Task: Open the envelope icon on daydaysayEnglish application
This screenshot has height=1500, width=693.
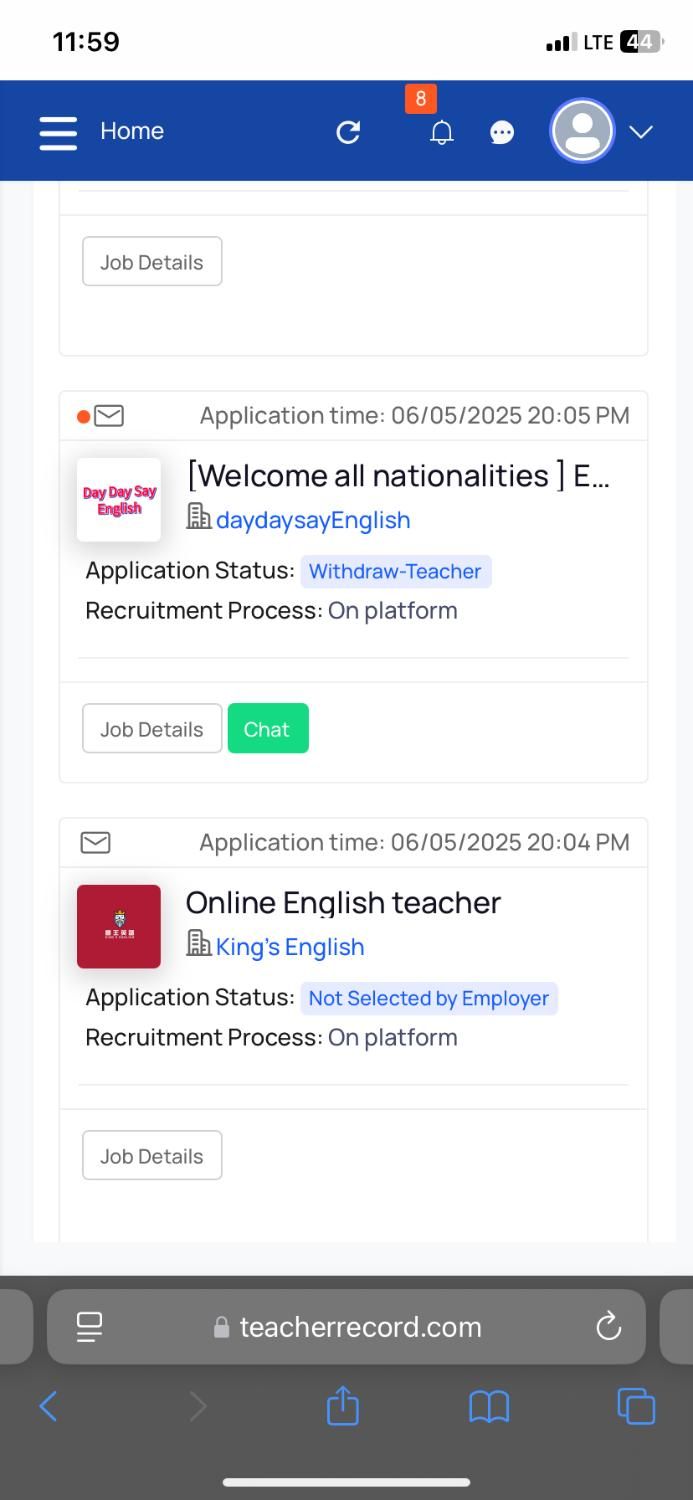Action: coord(108,416)
